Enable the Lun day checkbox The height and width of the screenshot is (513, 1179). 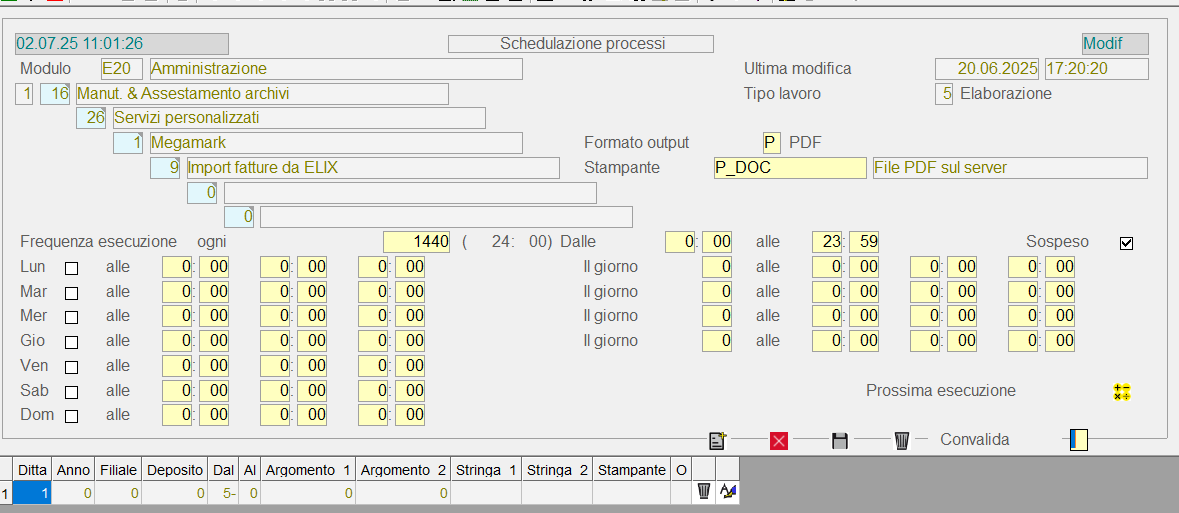[71, 268]
